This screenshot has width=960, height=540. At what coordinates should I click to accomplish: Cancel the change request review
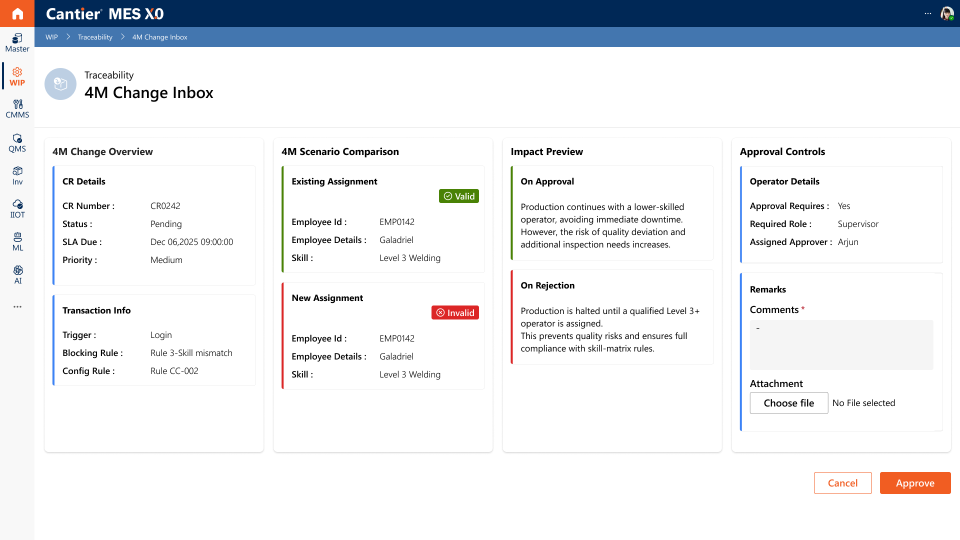click(x=842, y=483)
